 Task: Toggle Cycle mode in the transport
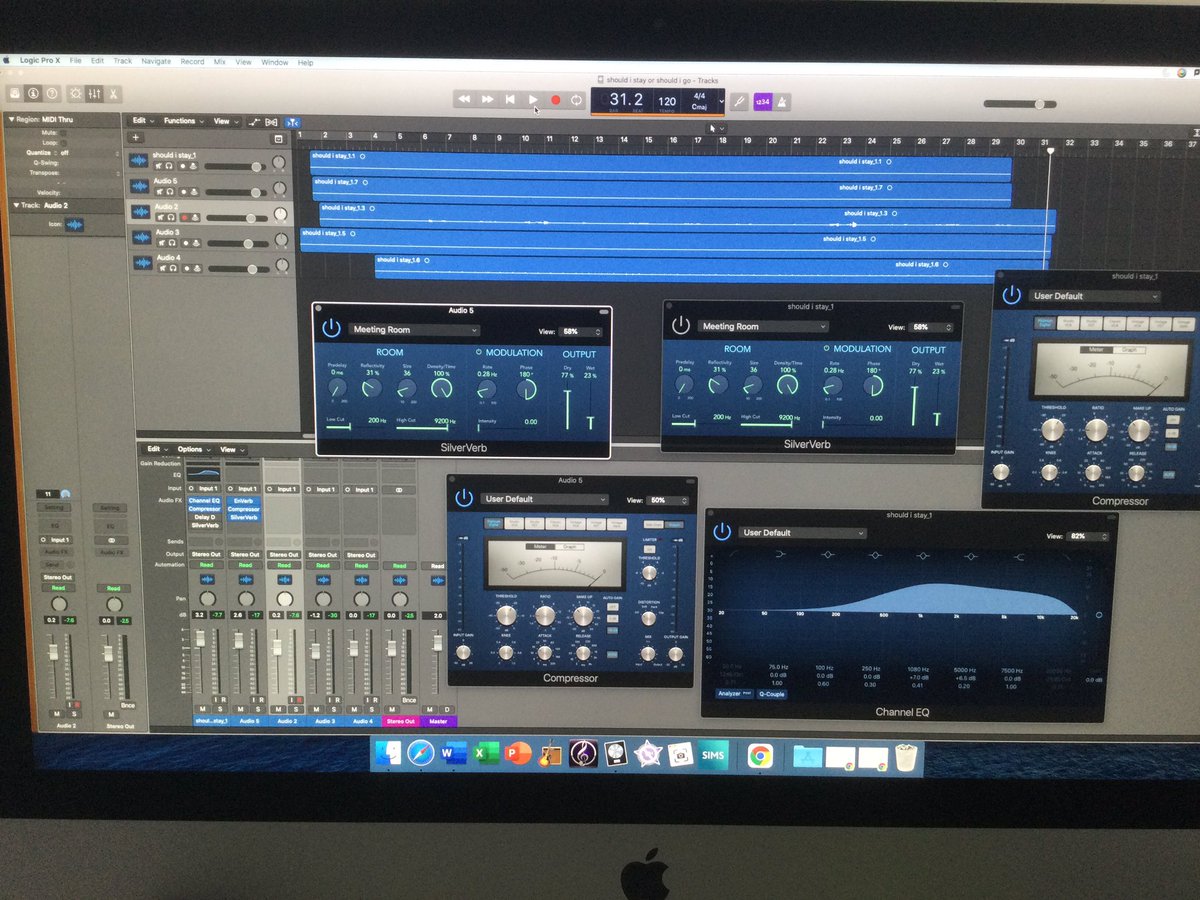click(x=577, y=100)
